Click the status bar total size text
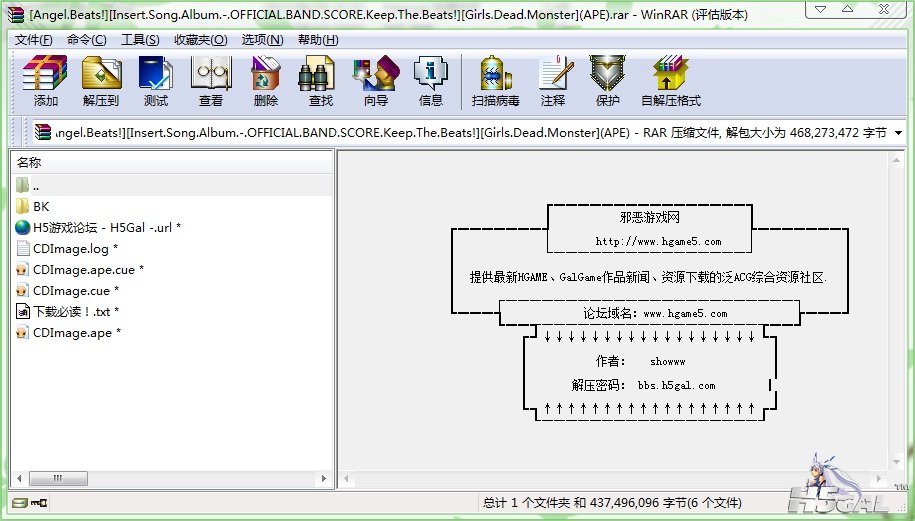The height and width of the screenshot is (521, 915). 612,502
